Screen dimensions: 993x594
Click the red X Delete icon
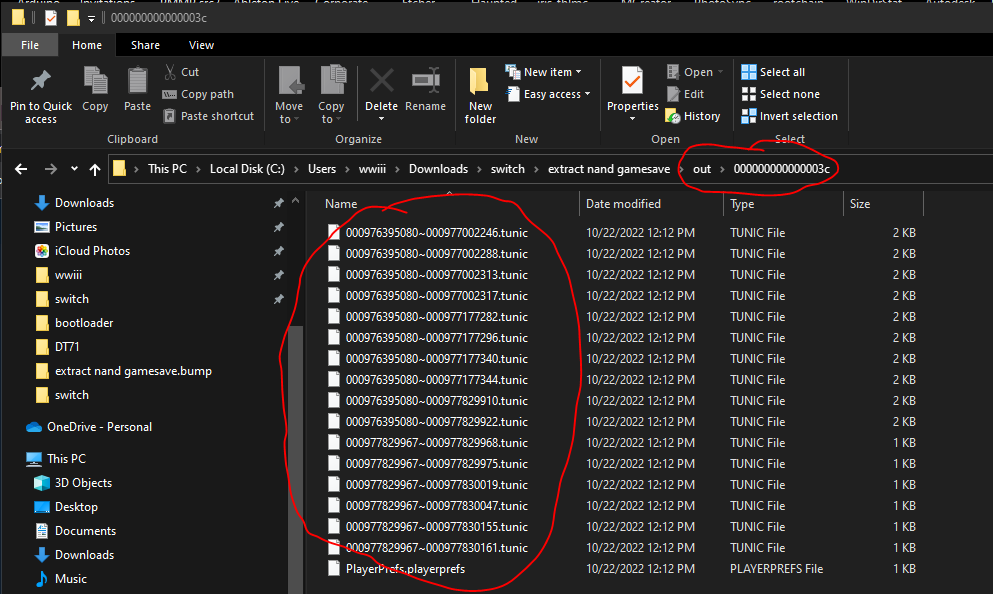click(381, 81)
